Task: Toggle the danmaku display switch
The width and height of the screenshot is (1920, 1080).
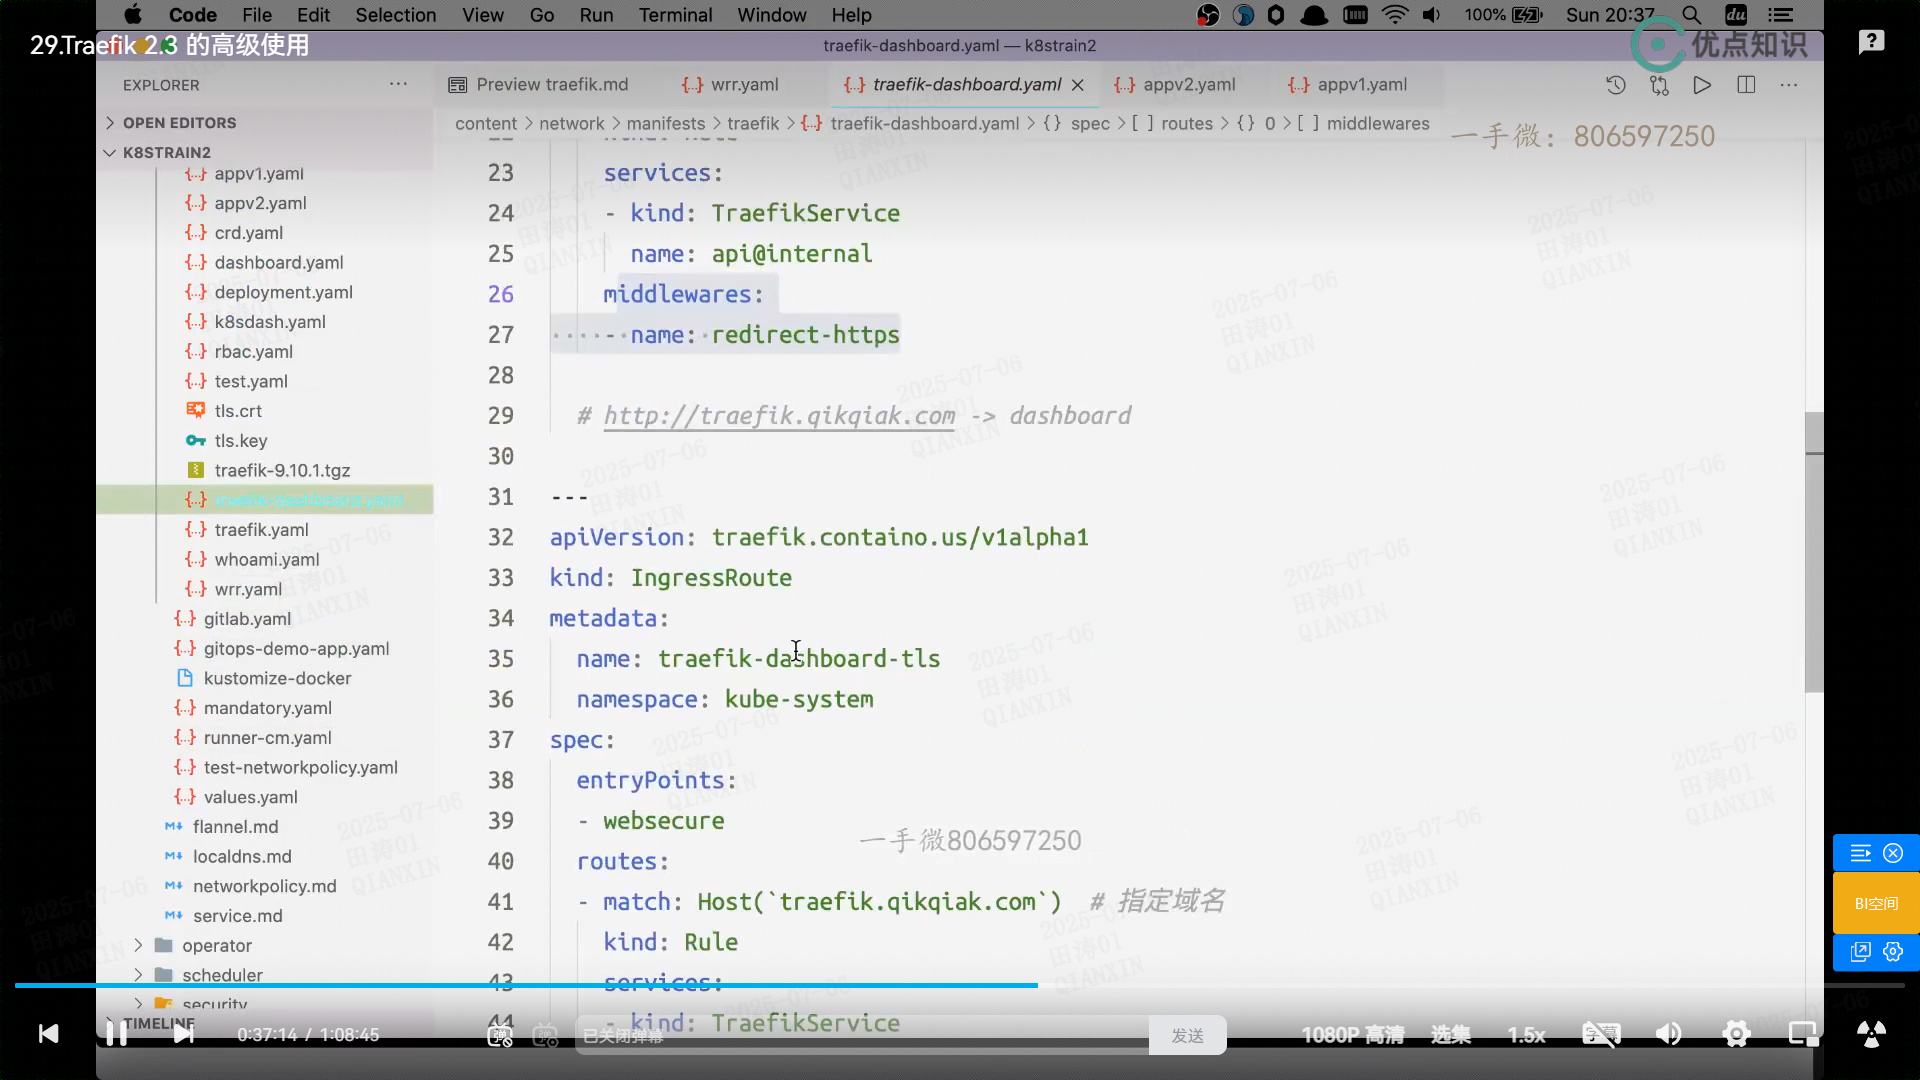Action: 500,1036
